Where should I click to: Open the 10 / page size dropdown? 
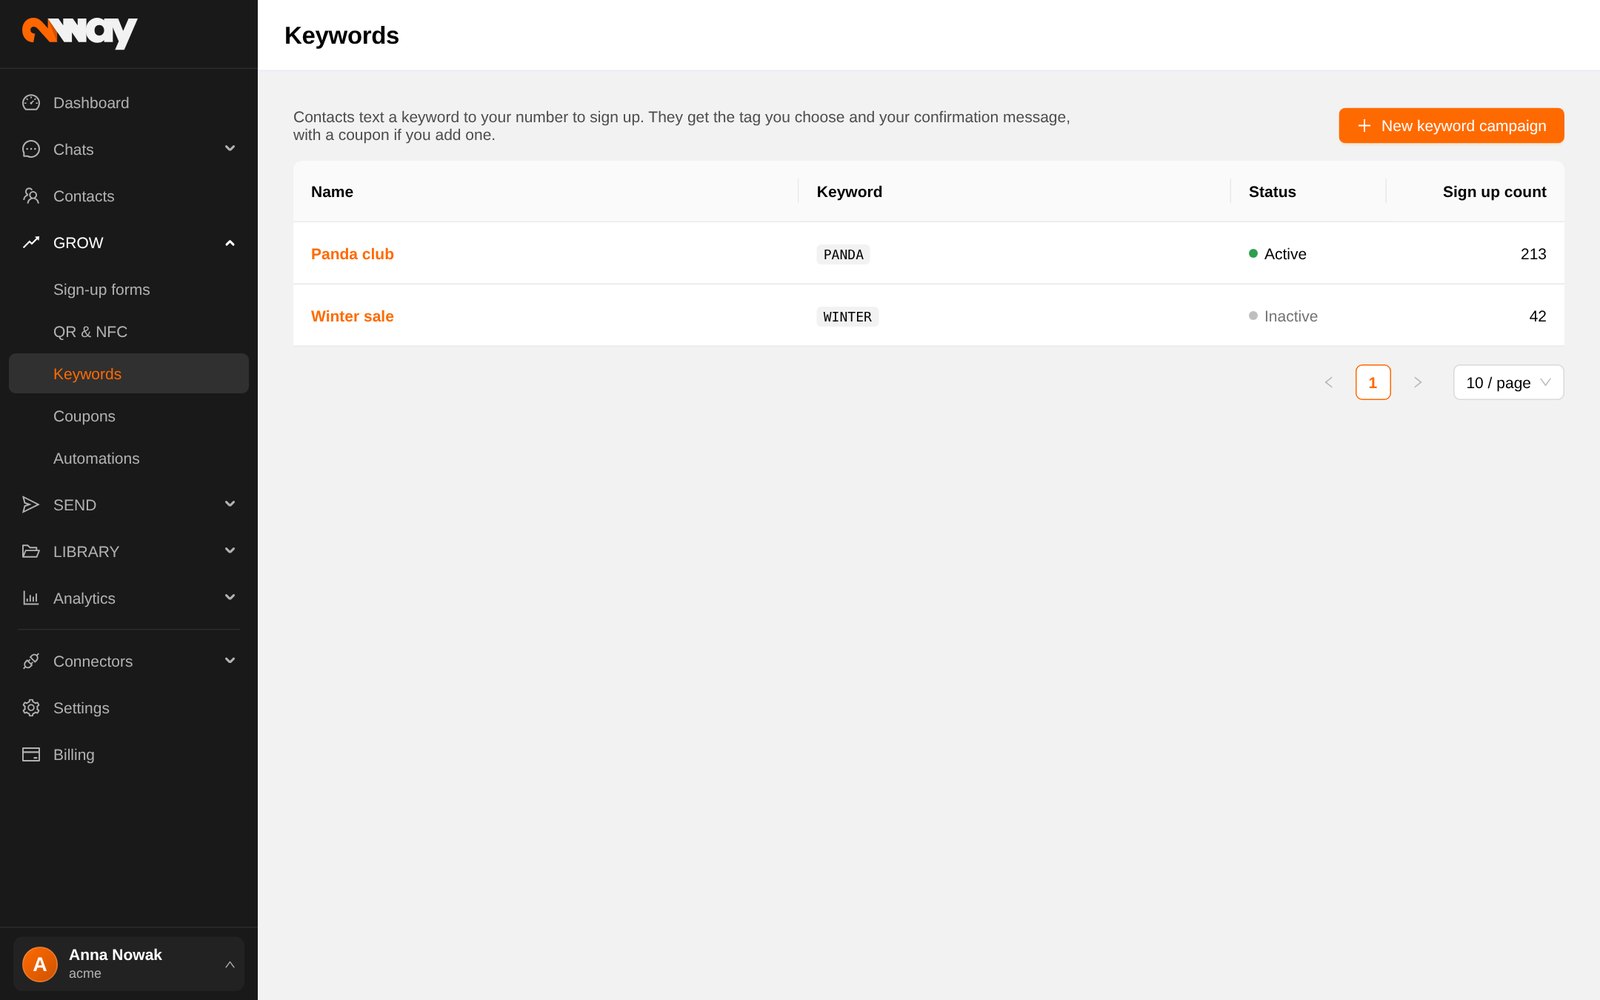pyautogui.click(x=1508, y=382)
